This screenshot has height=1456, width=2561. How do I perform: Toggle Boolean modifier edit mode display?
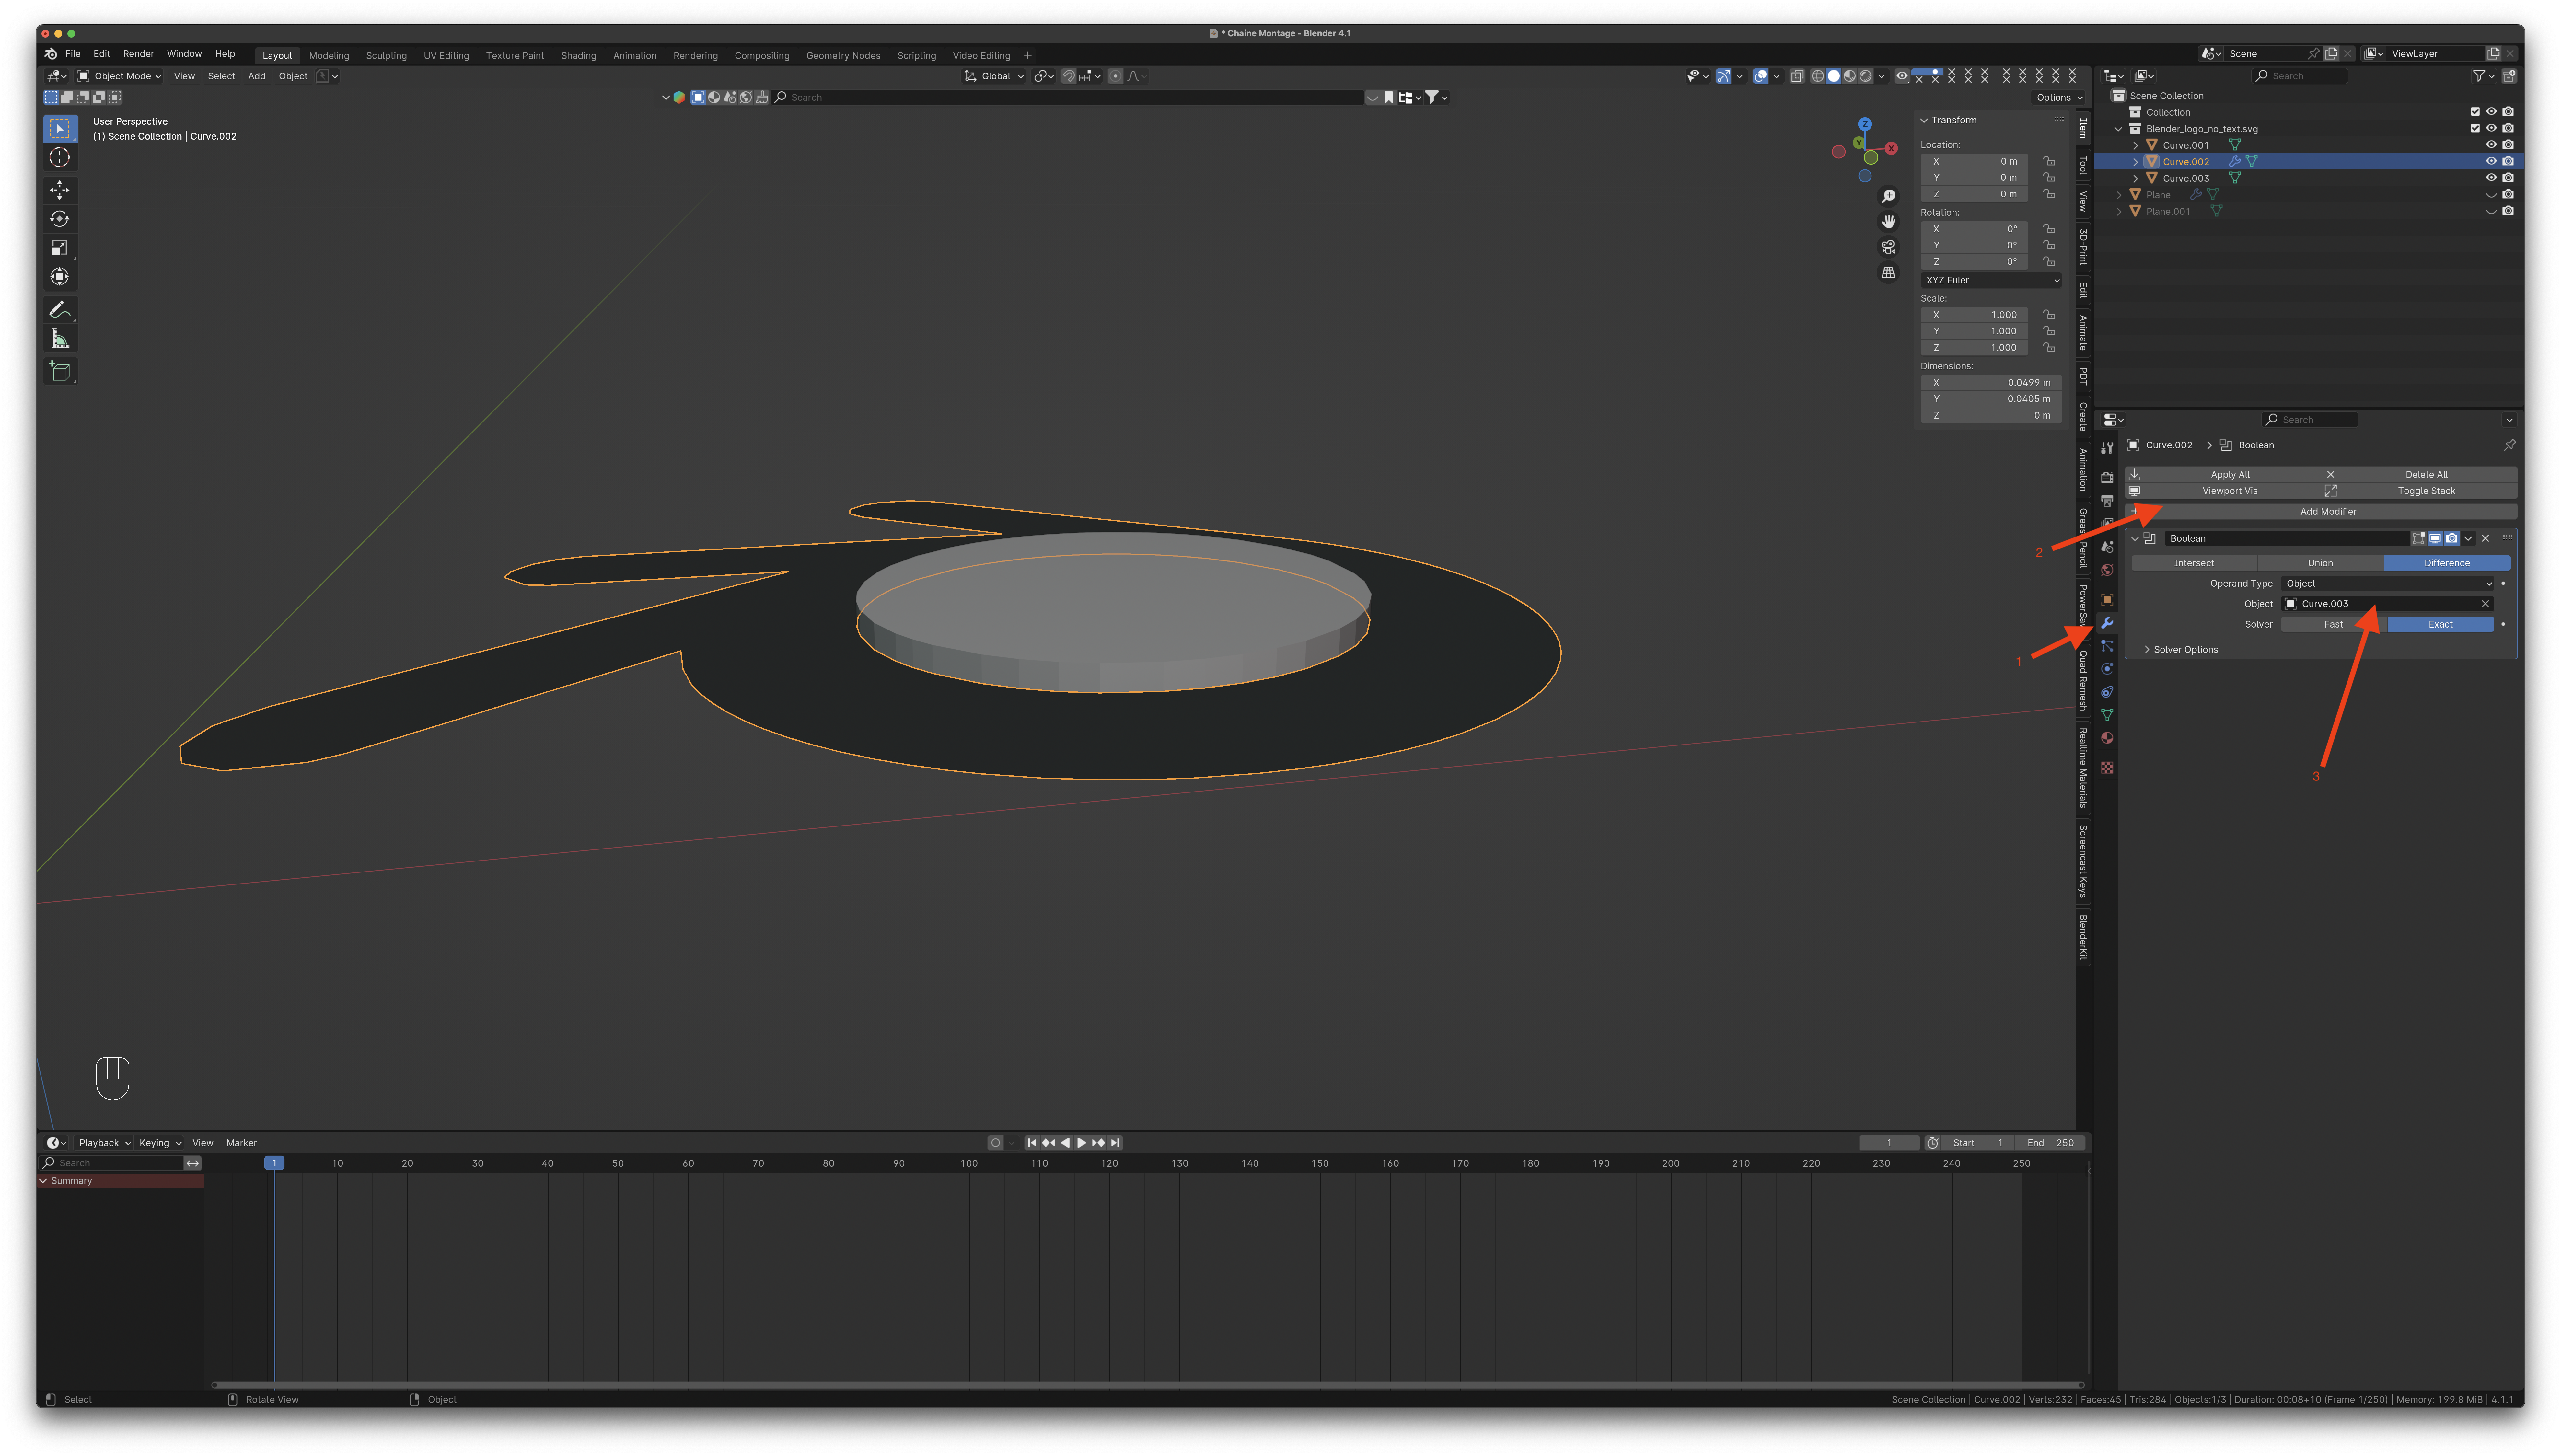(2419, 538)
